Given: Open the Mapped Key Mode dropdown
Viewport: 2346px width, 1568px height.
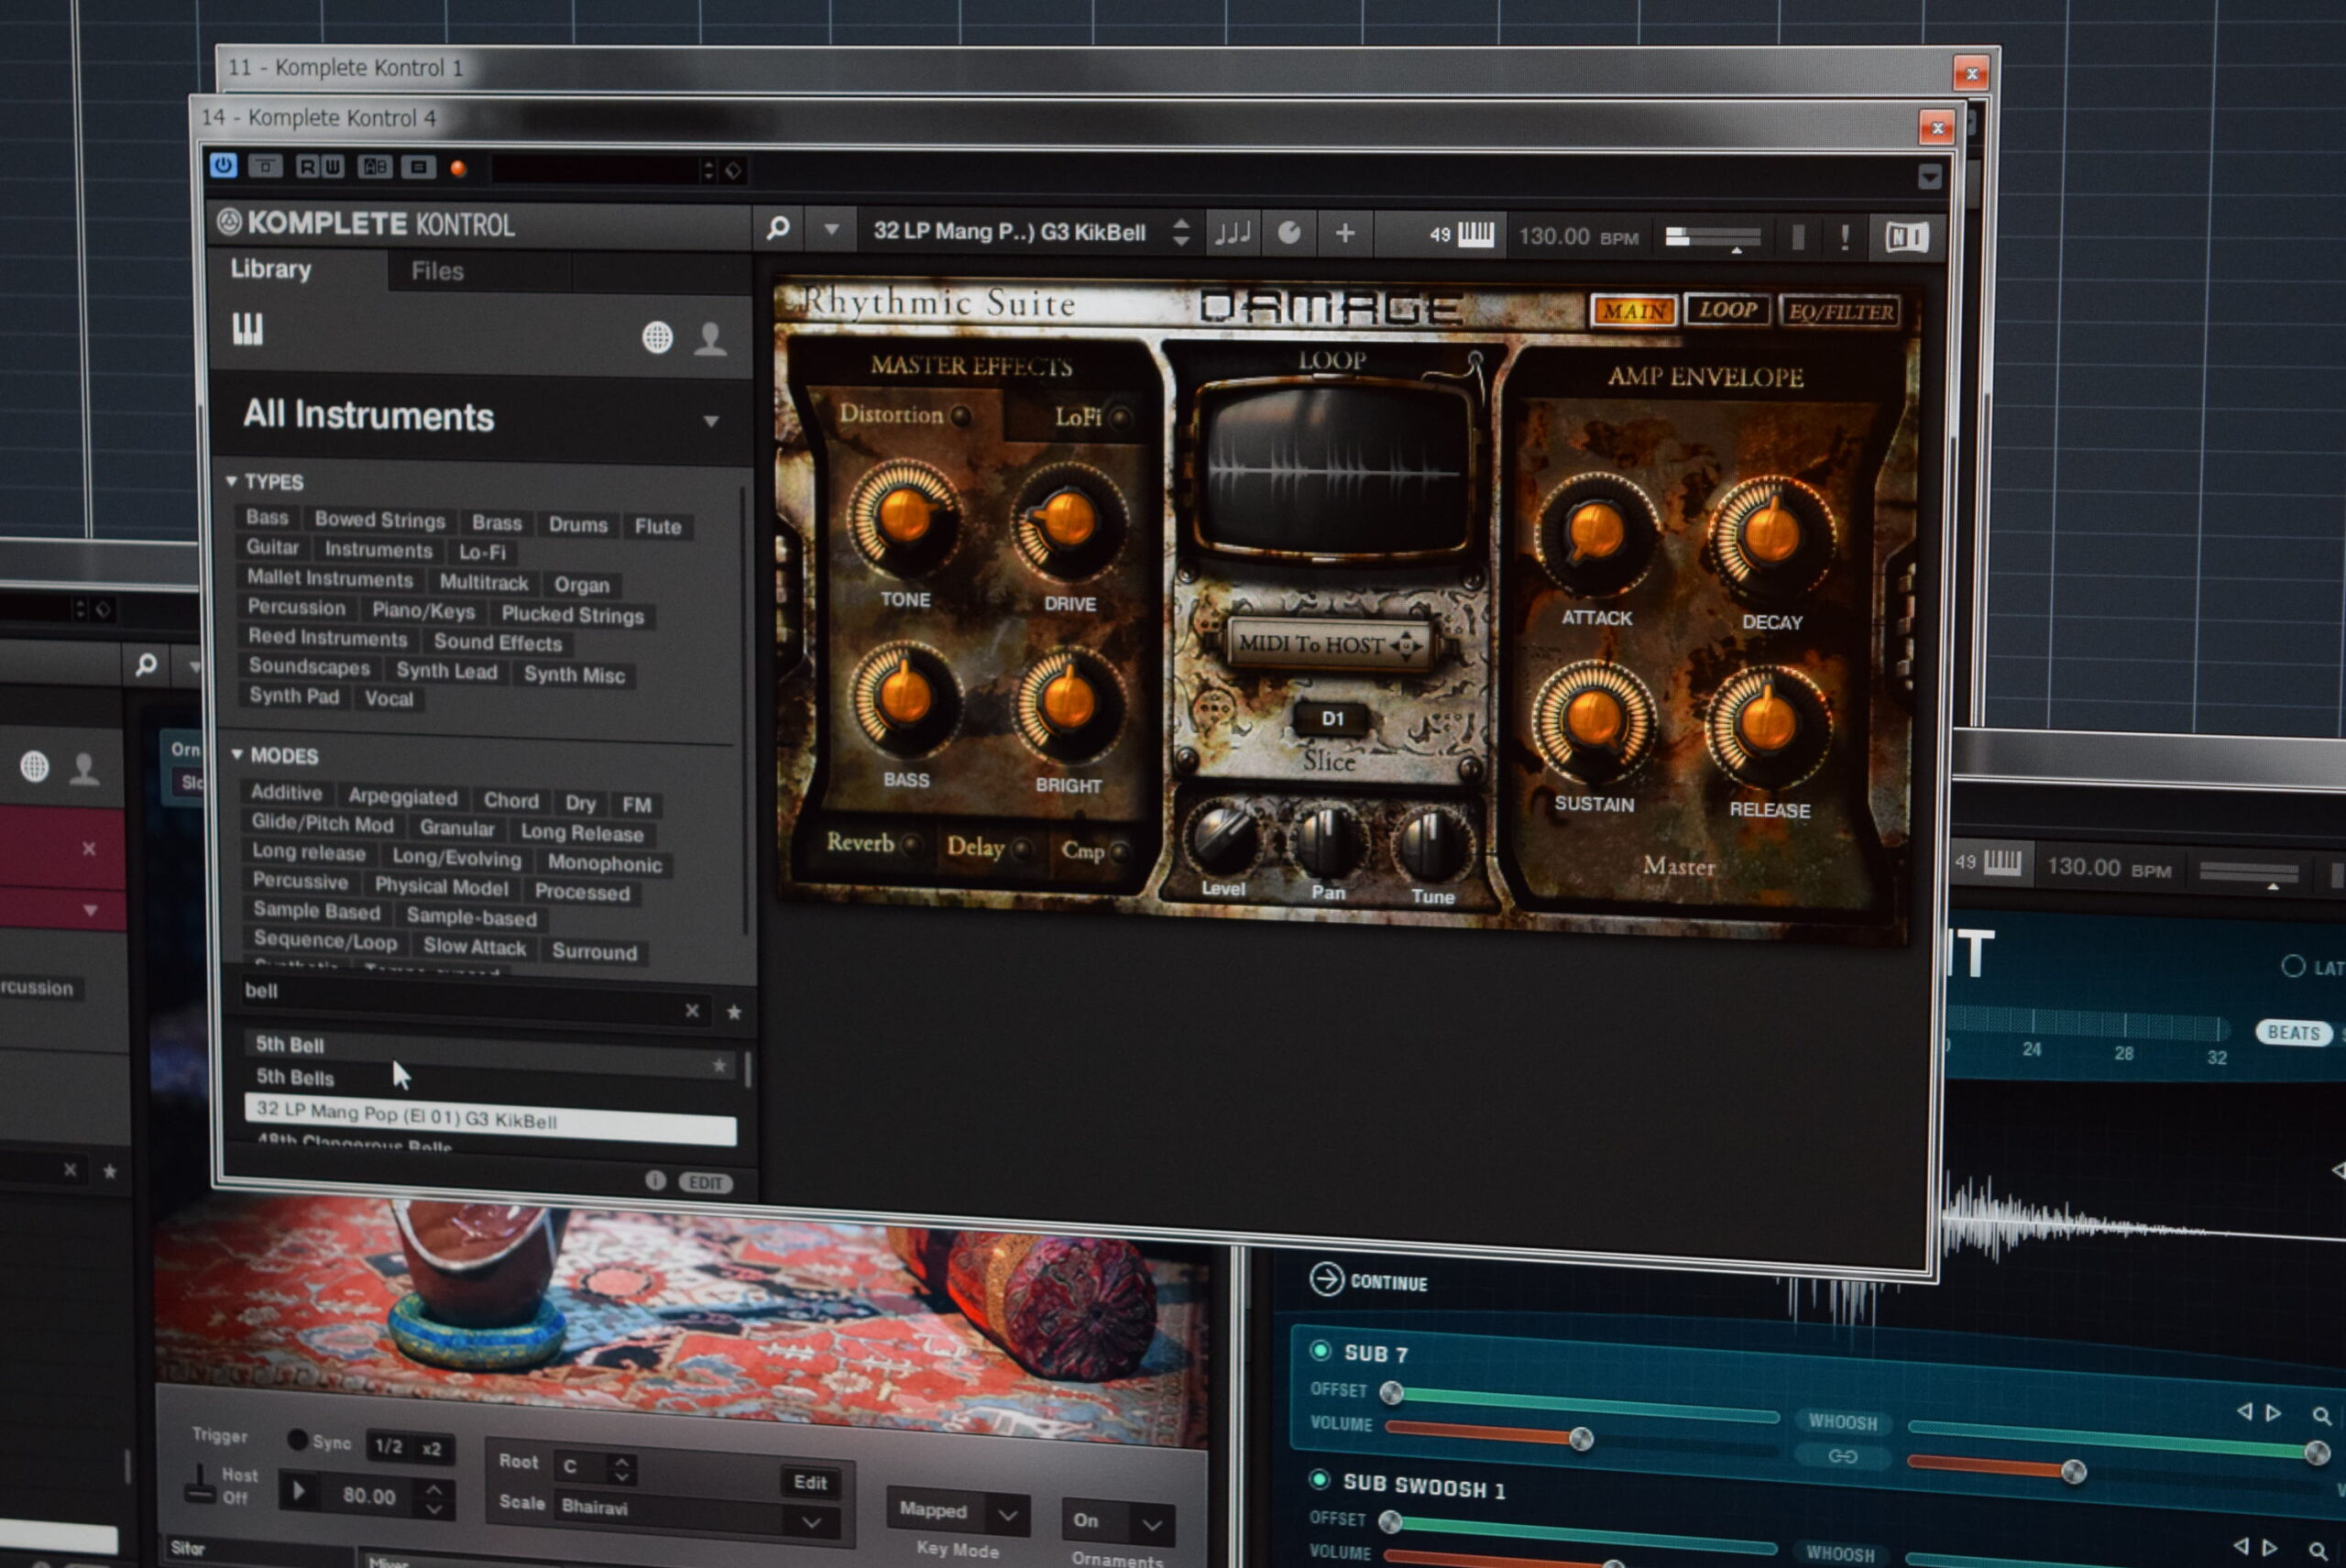Looking at the screenshot, I should click(x=958, y=1512).
